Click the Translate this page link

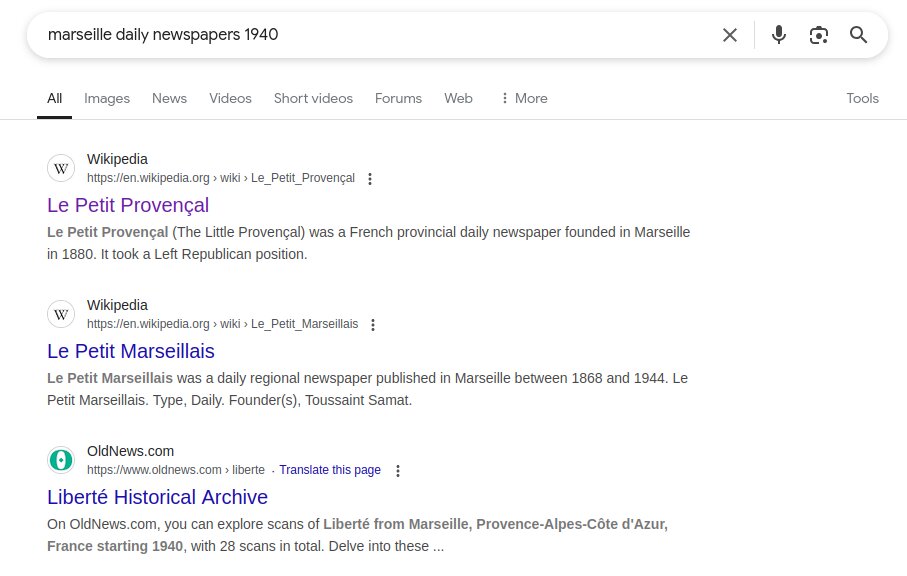point(330,470)
